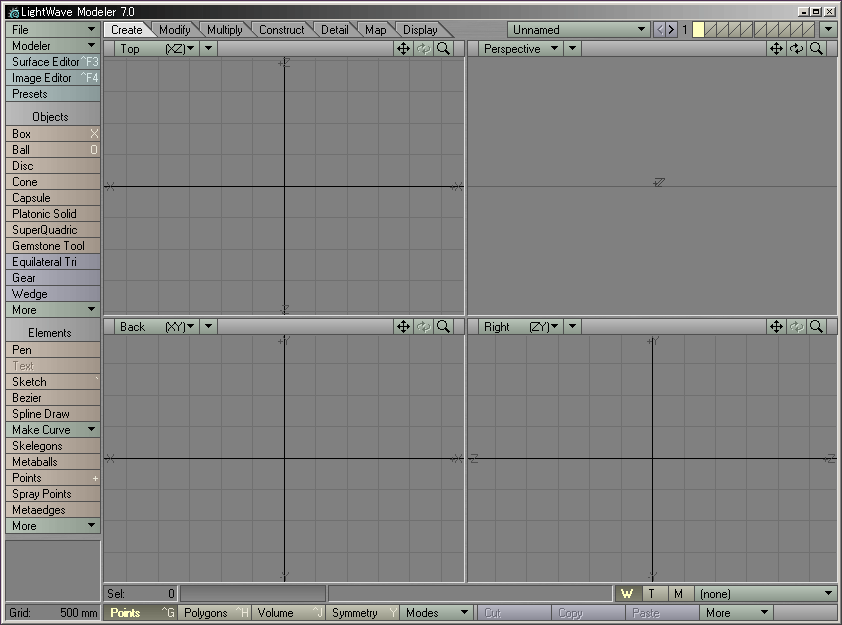The width and height of the screenshot is (842, 625).
Task: Open the Image Editor
Action: (x=45, y=77)
